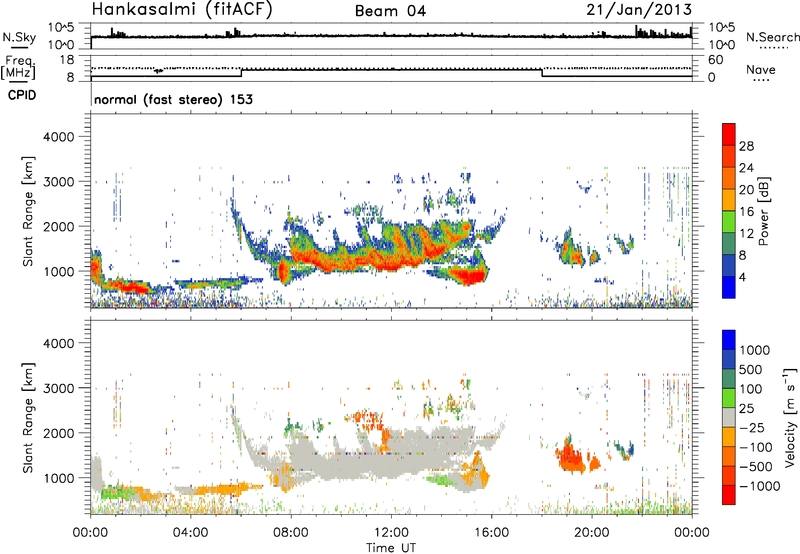
Task: Click 'normal (fast stereo) 153' text
Action: point(173,99)
